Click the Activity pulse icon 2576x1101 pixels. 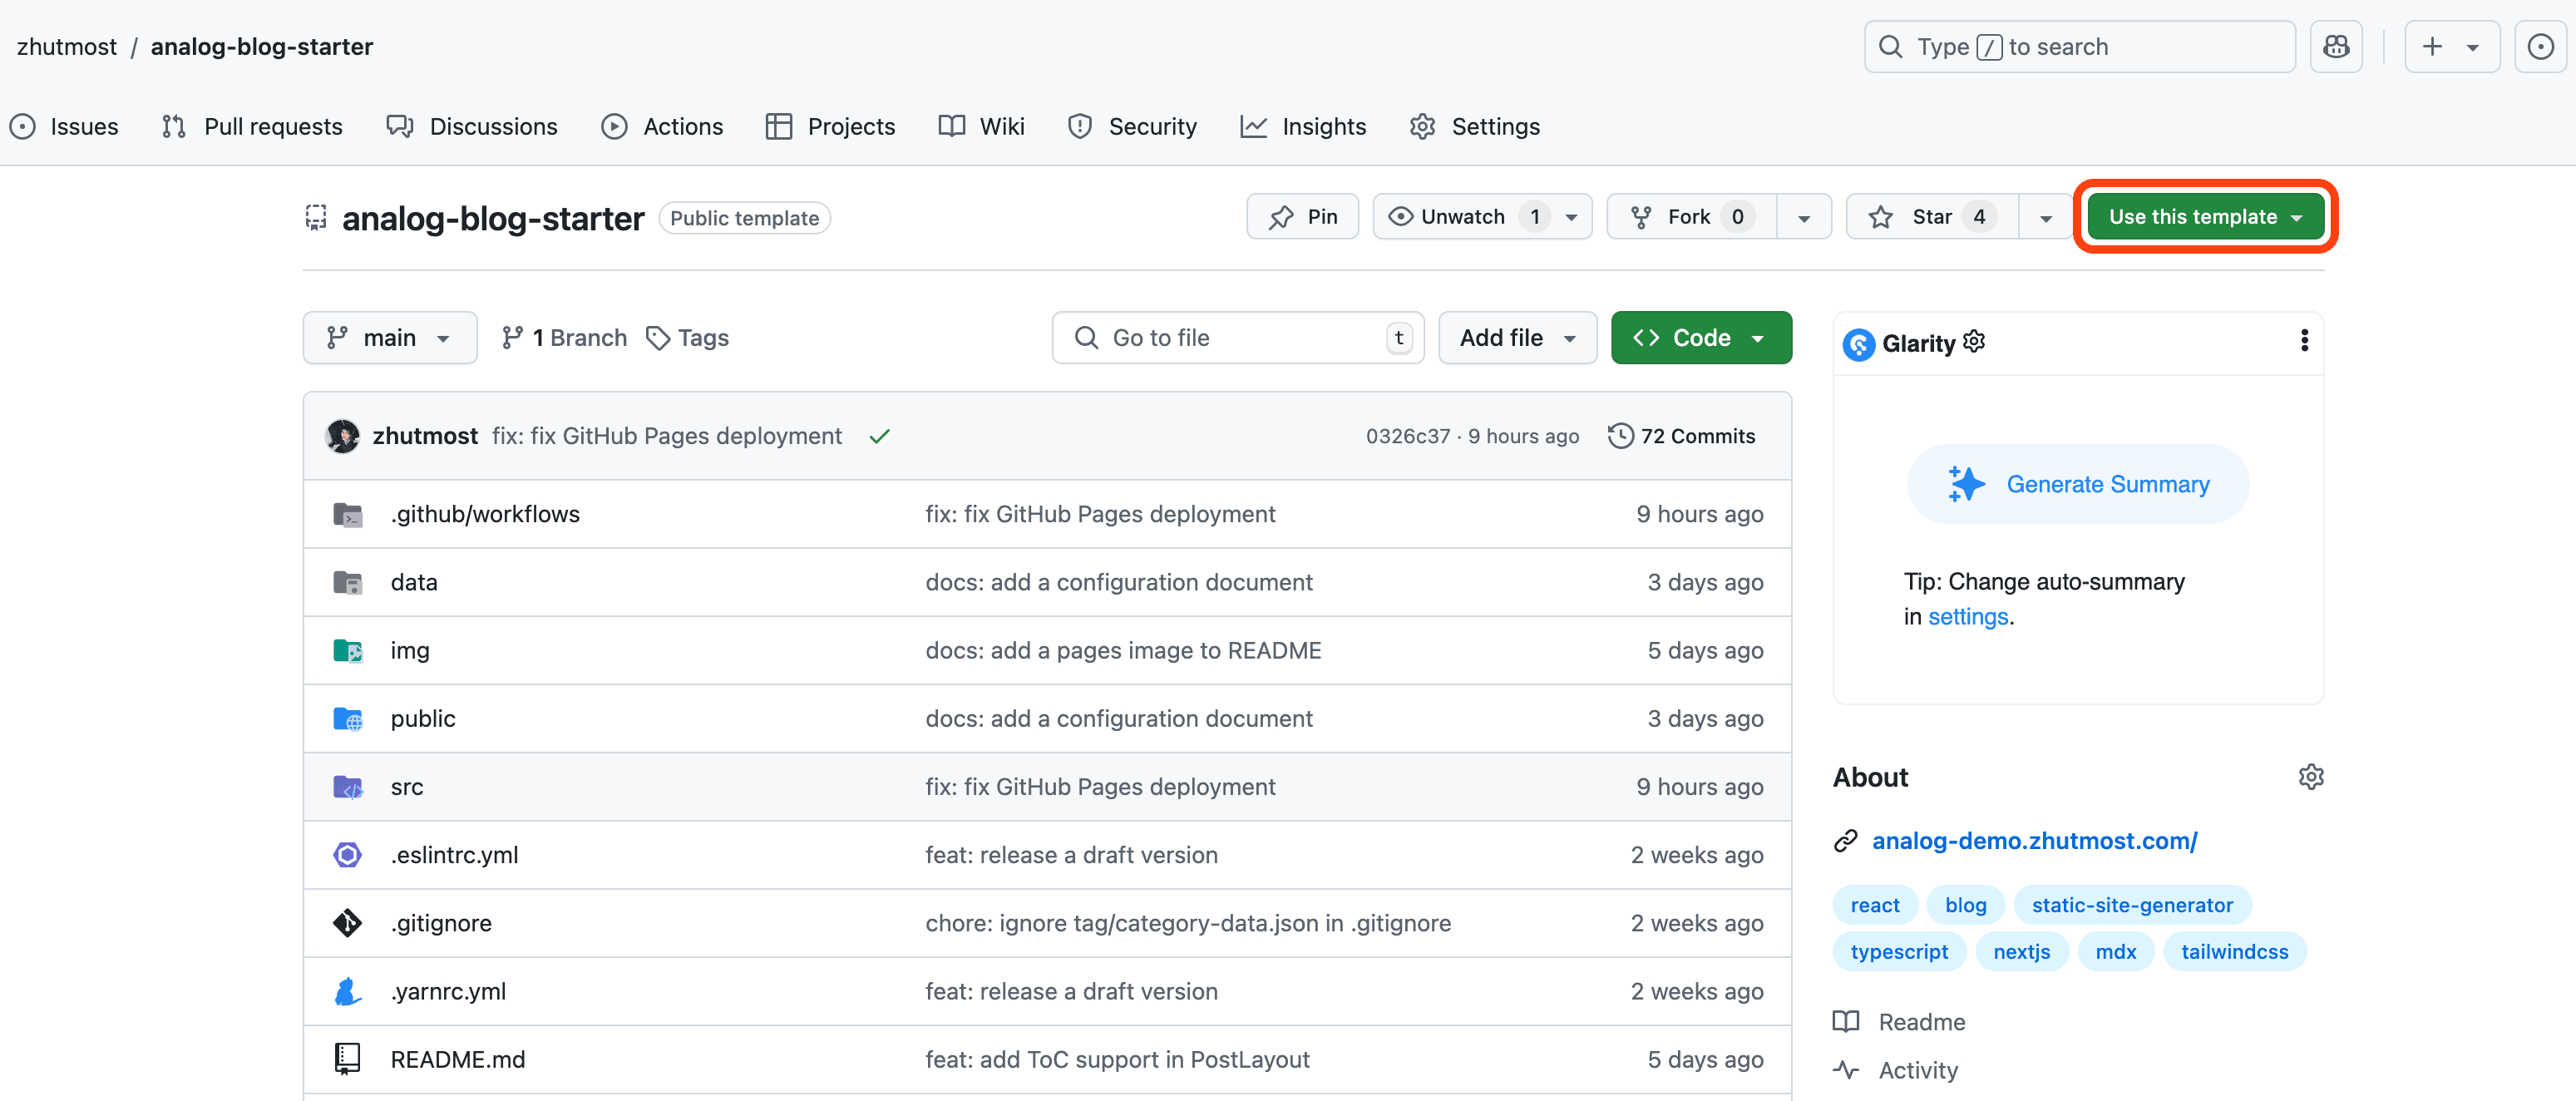coord(1845,1069)
